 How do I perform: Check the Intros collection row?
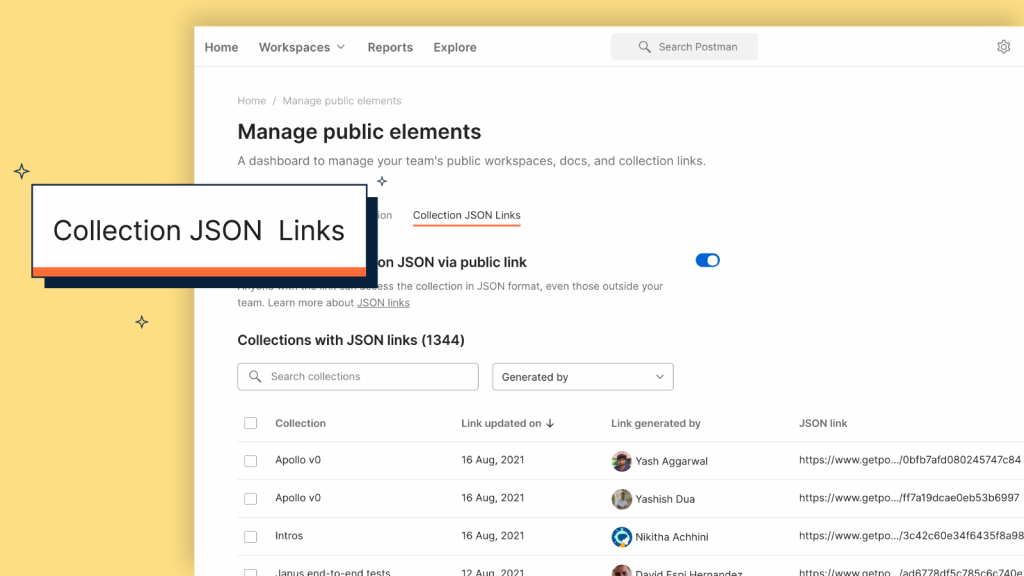250,537
